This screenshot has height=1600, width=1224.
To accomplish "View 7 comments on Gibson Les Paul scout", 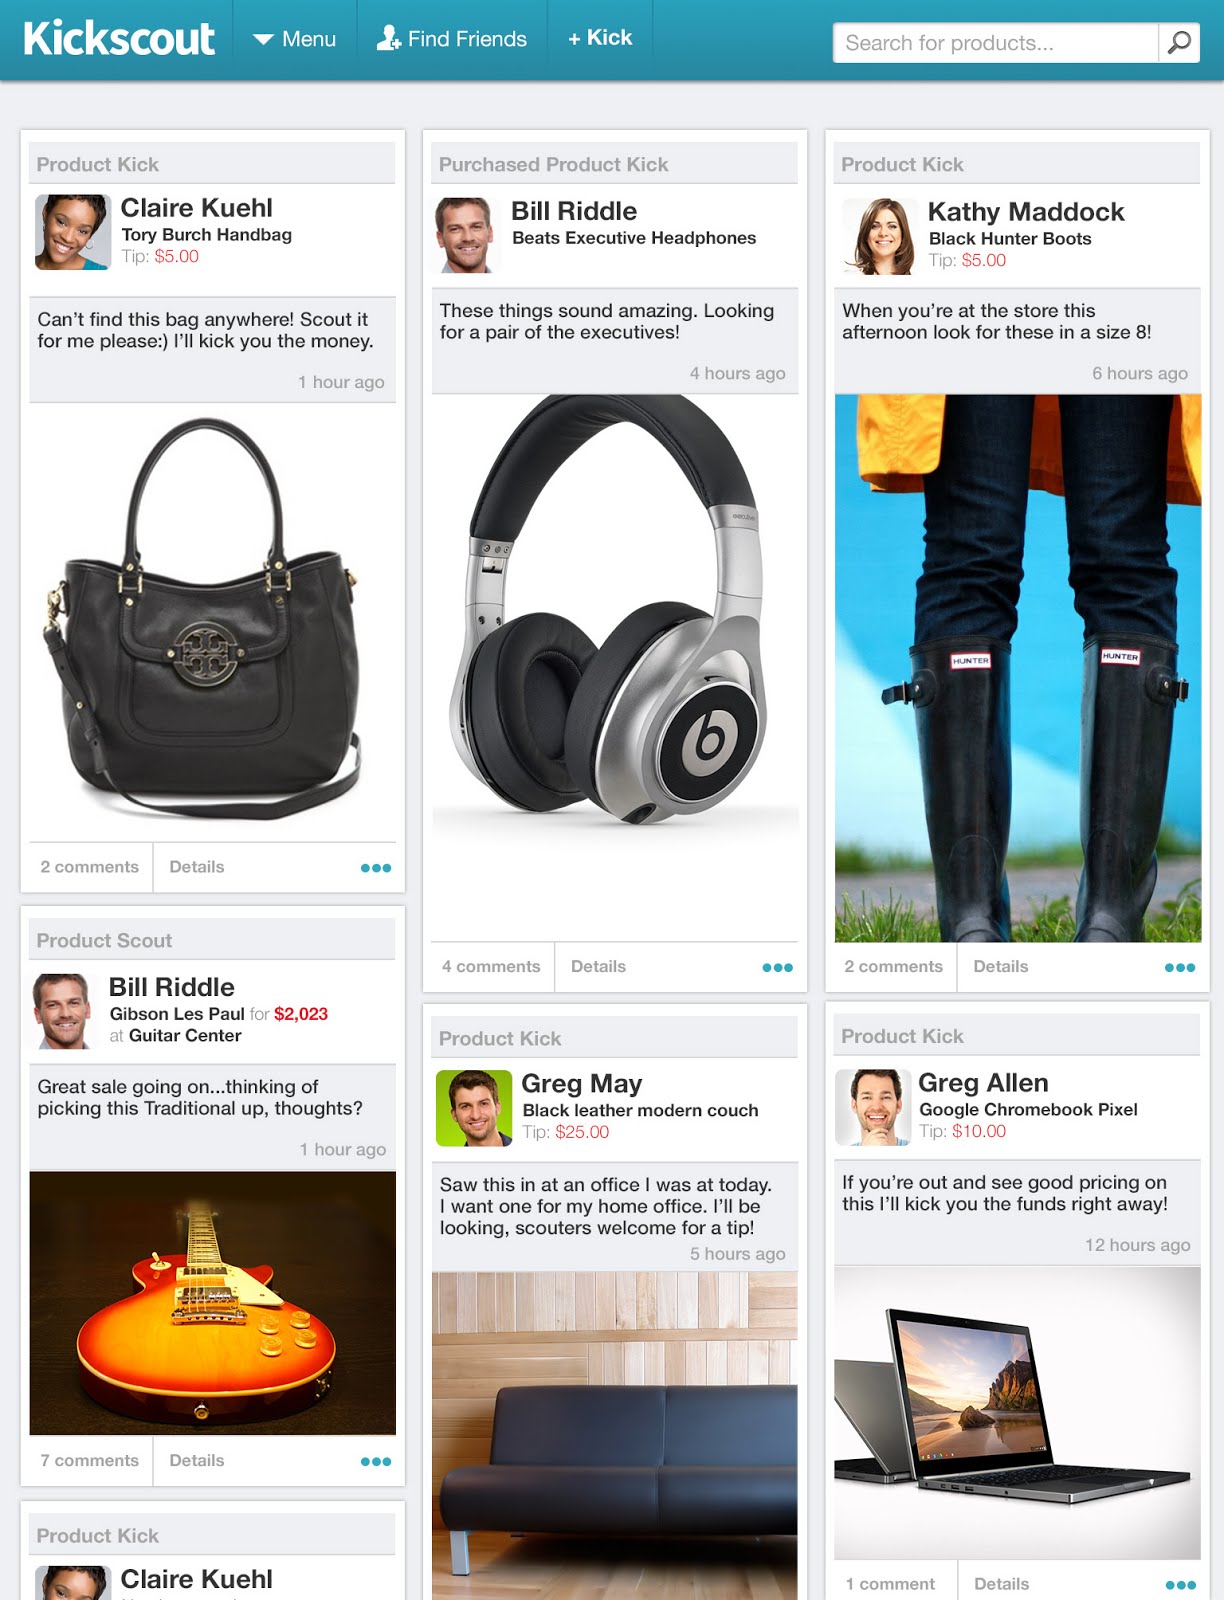I will [x=90, y=1461].
